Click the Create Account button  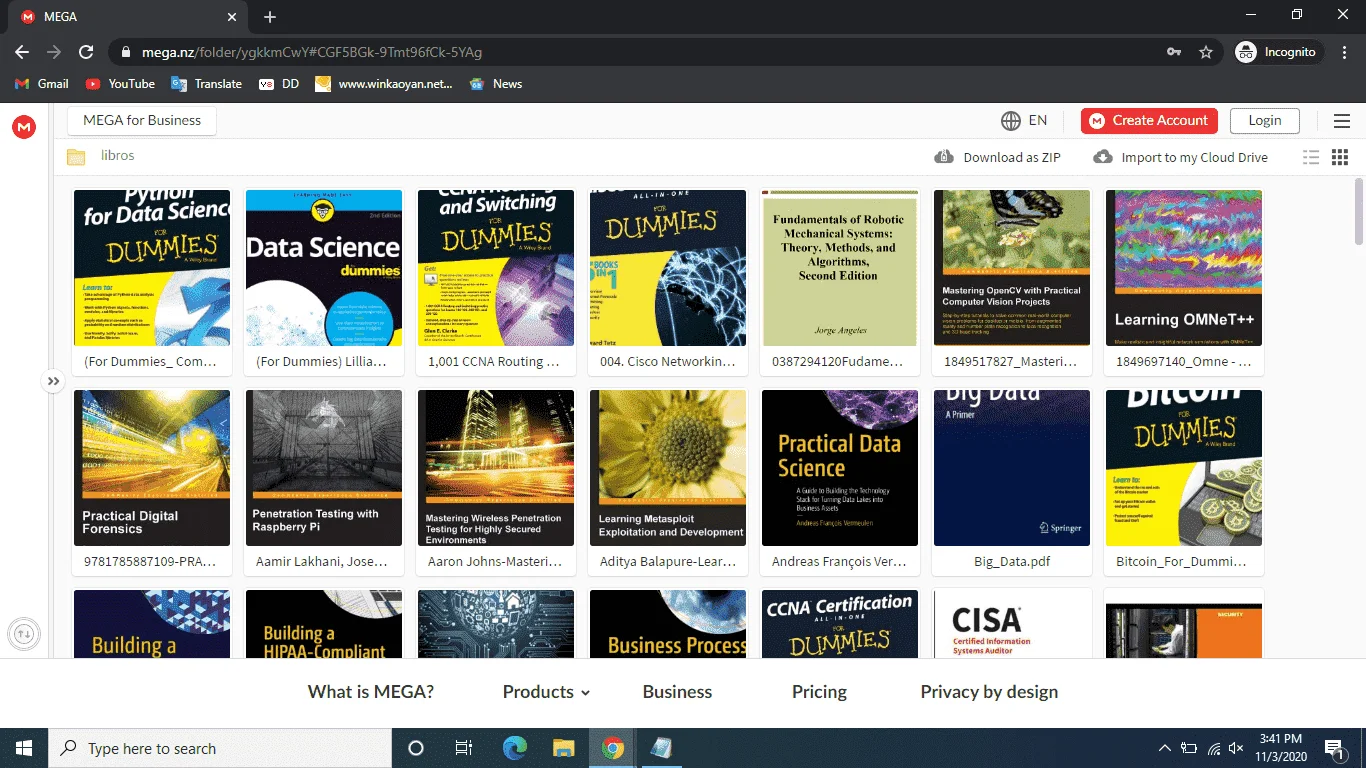pyautogui.click(x=1149, y=121)
